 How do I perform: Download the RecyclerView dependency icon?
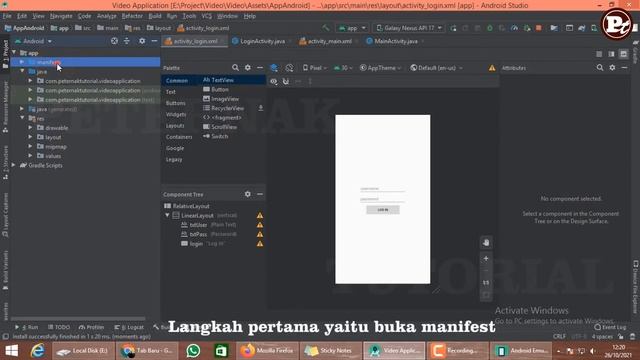pos(260,108)
